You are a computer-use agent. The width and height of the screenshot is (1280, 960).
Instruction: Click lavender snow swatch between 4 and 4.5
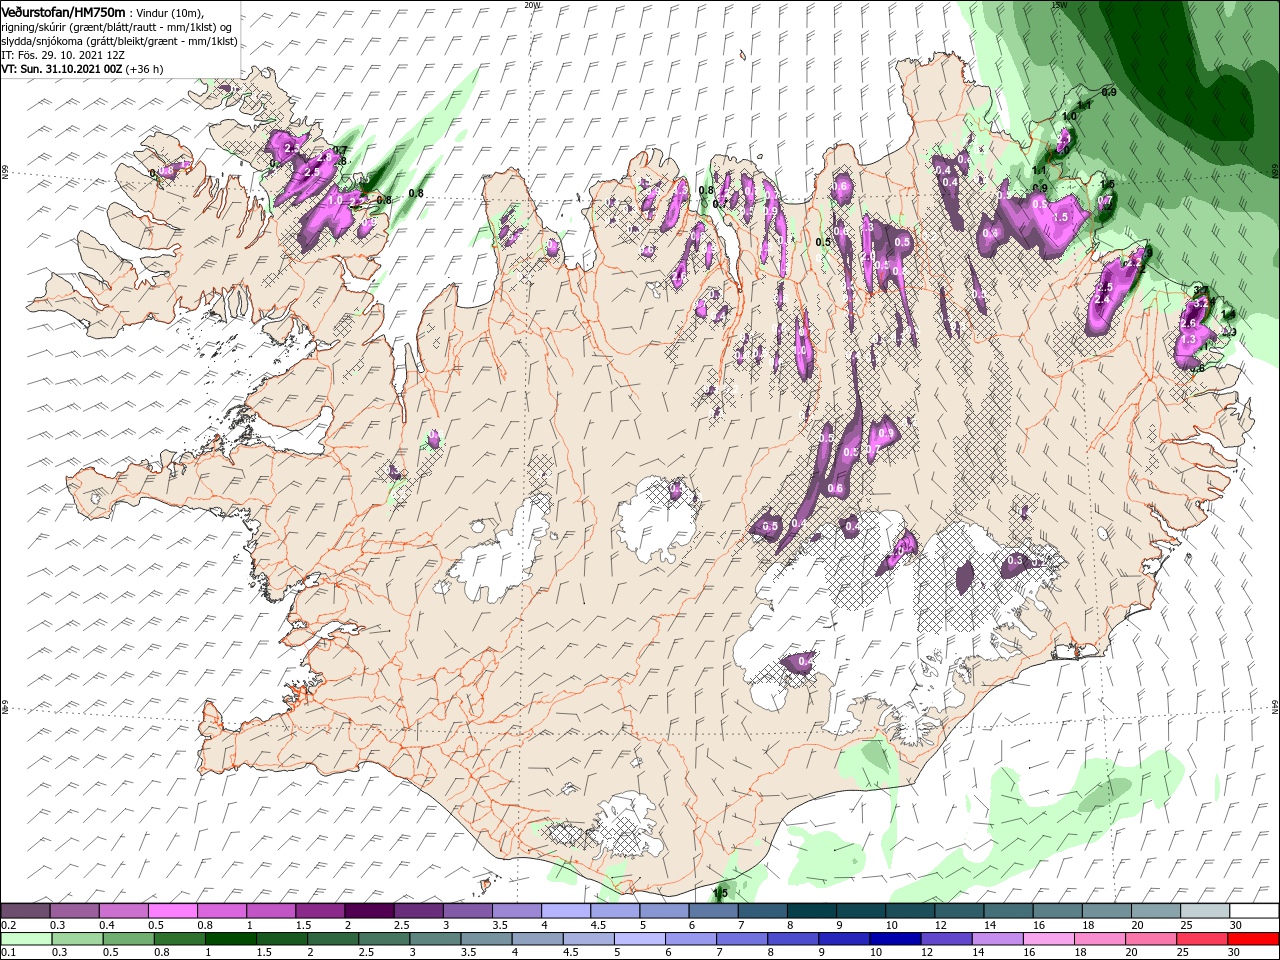tap(565, 911)
